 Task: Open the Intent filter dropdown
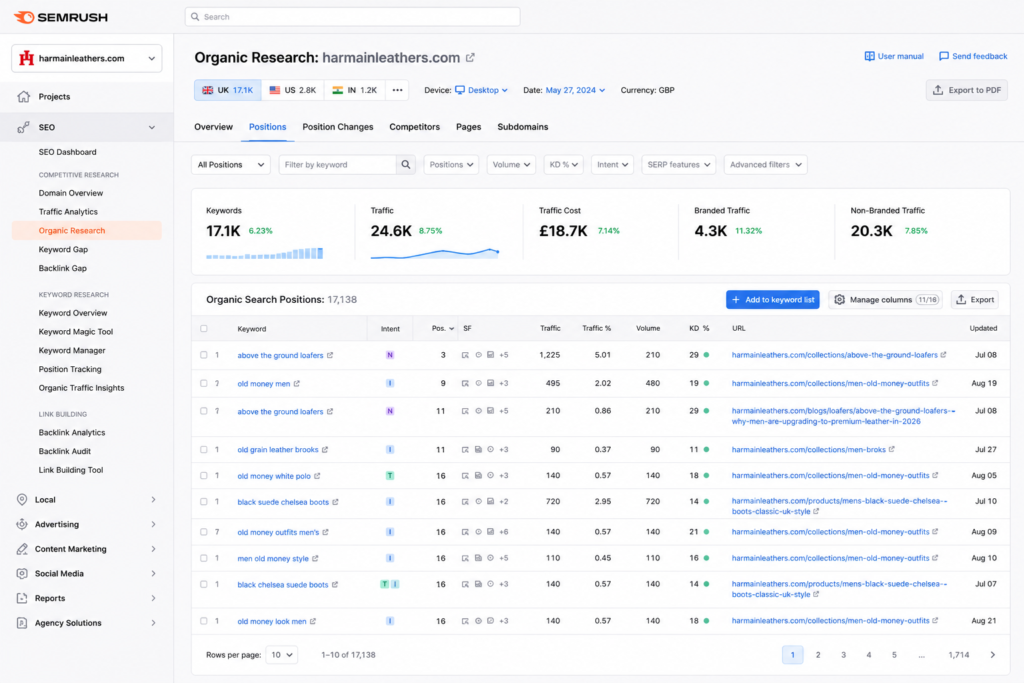612,165
